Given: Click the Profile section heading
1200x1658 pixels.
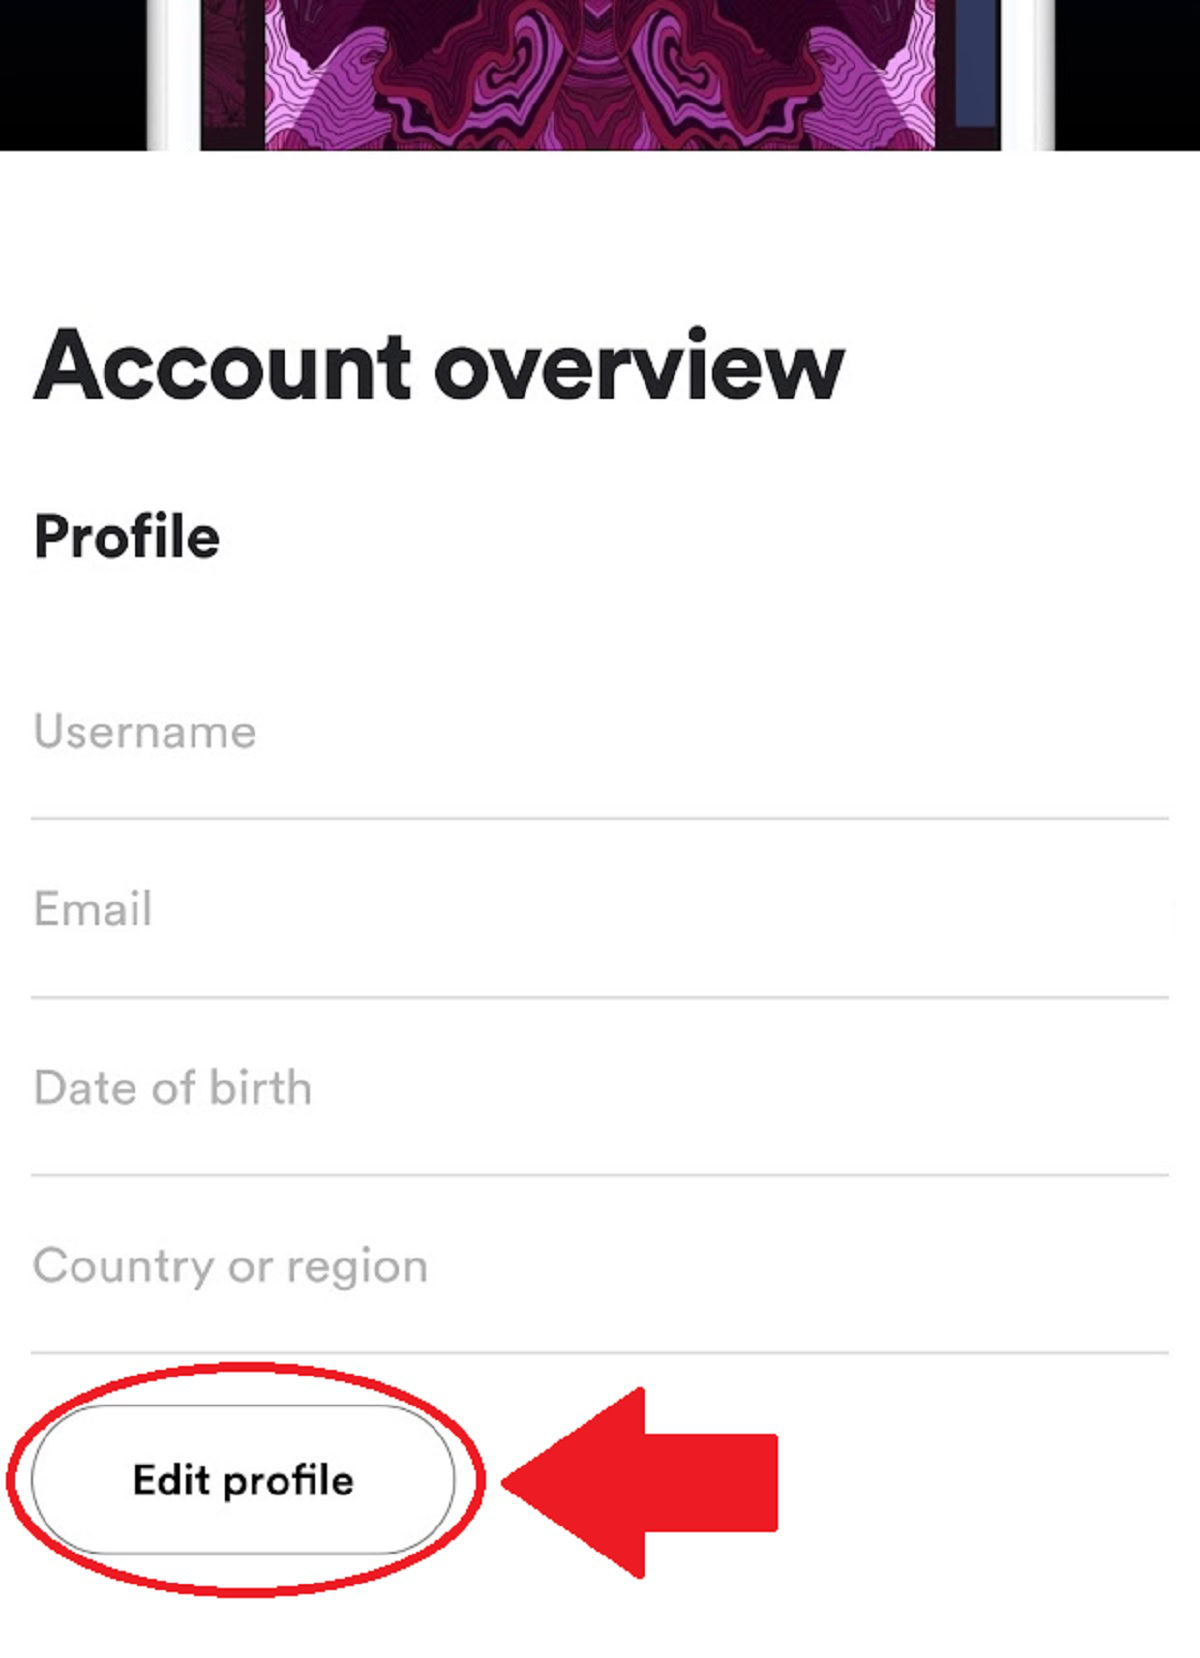Looking at the screenshot, I should [x=127, y=537].
